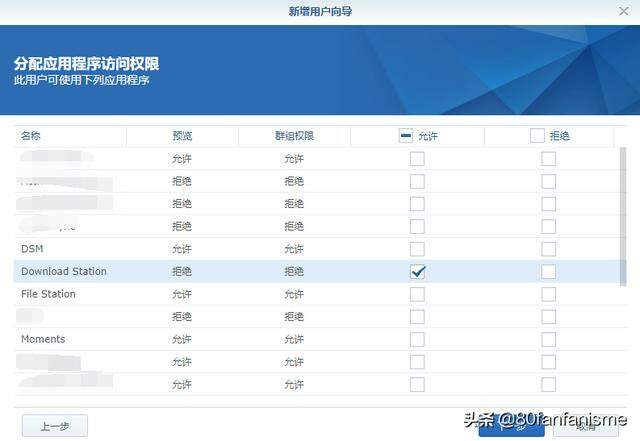Check Allow for File Station

click(x=417, y=294)
